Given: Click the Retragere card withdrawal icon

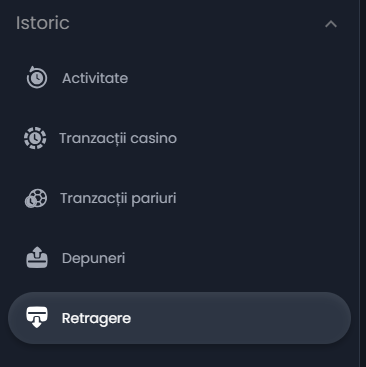Looking at the screenshot, I should click(x=37, y=318).
